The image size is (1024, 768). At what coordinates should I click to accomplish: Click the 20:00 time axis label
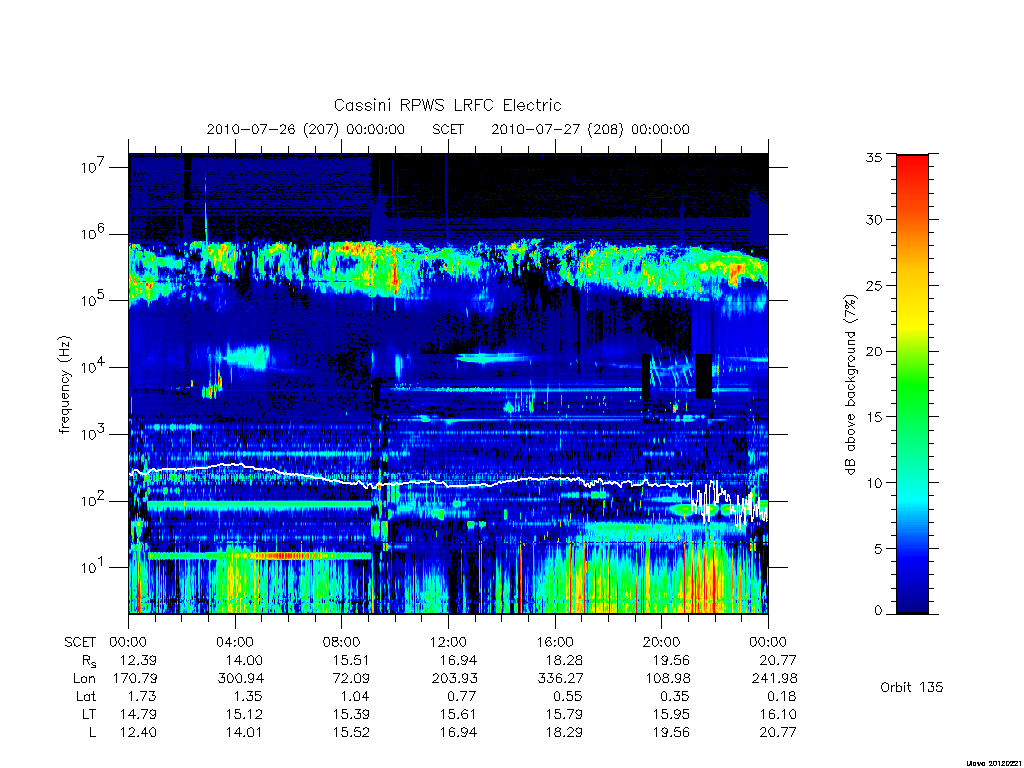click(662, 642)
